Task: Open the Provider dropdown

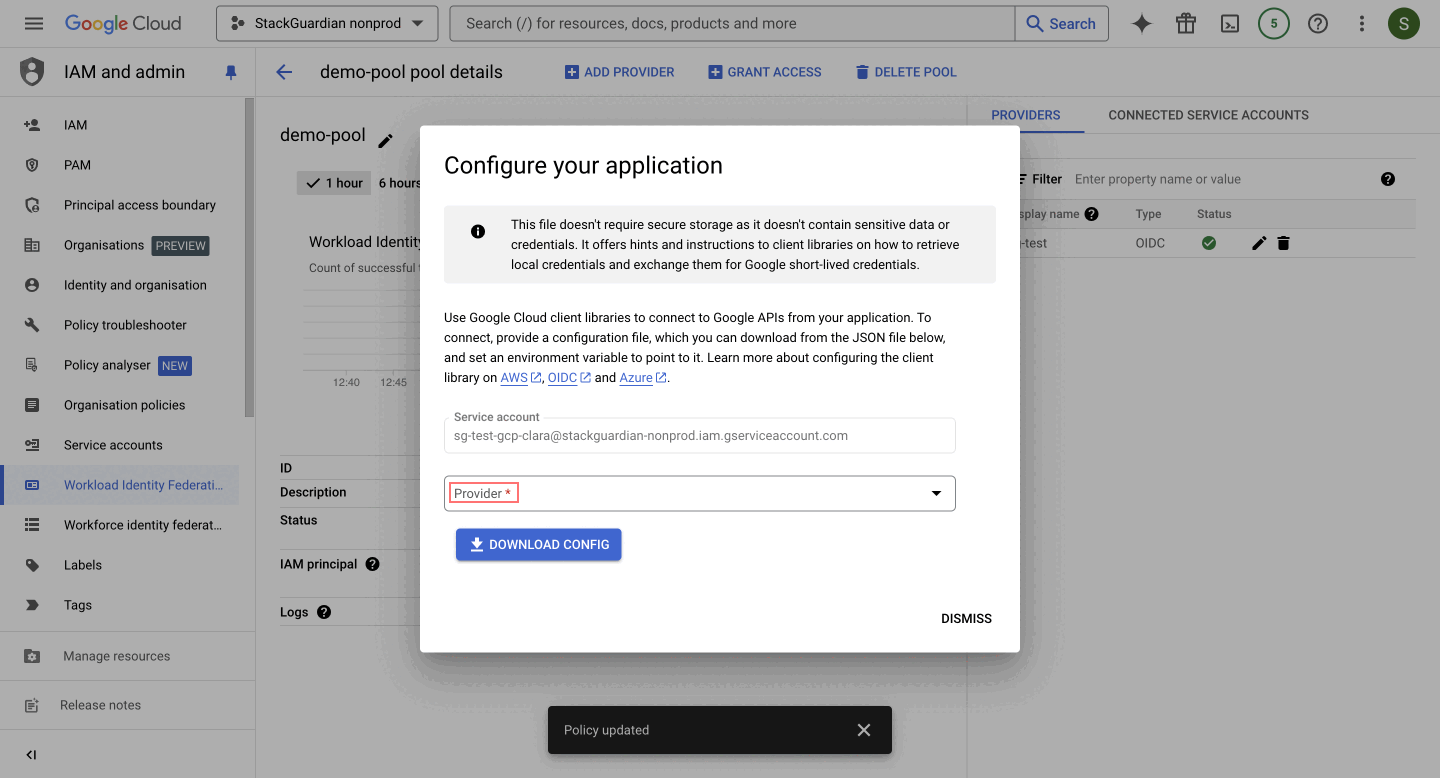Action: 699,493
